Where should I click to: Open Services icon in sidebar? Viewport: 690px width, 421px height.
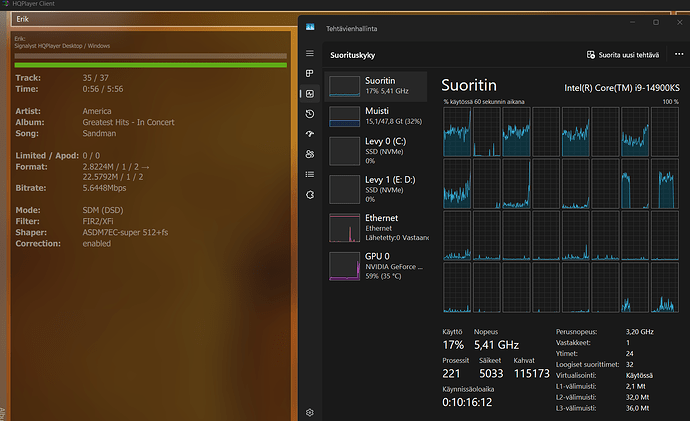[x=310, y=194]
